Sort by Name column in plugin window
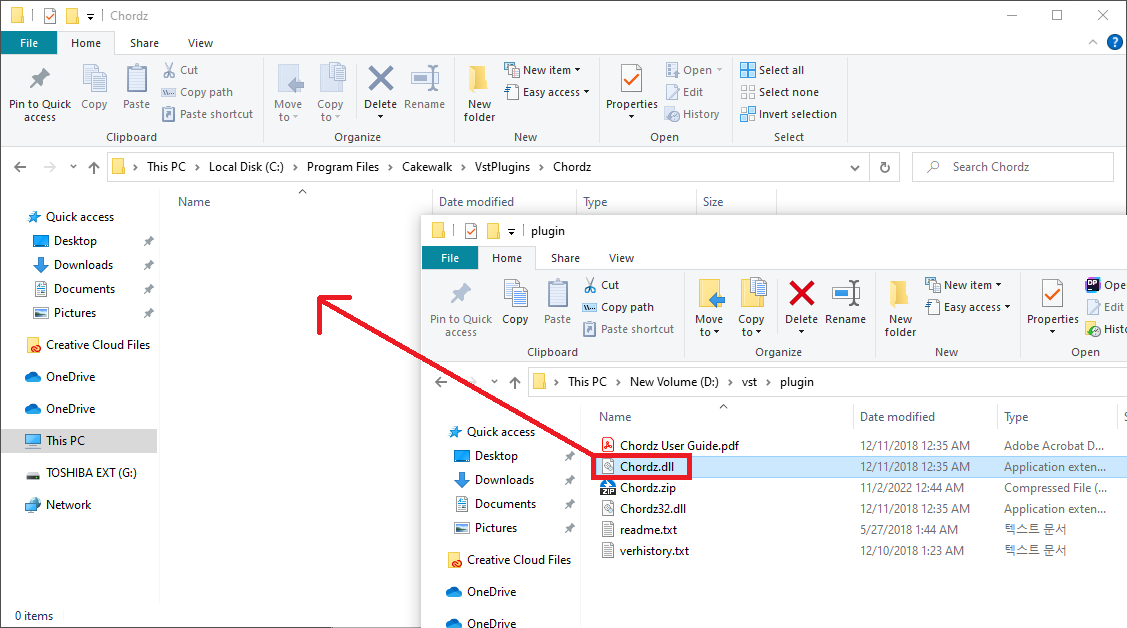1127x628 pixels. (615, 417)
